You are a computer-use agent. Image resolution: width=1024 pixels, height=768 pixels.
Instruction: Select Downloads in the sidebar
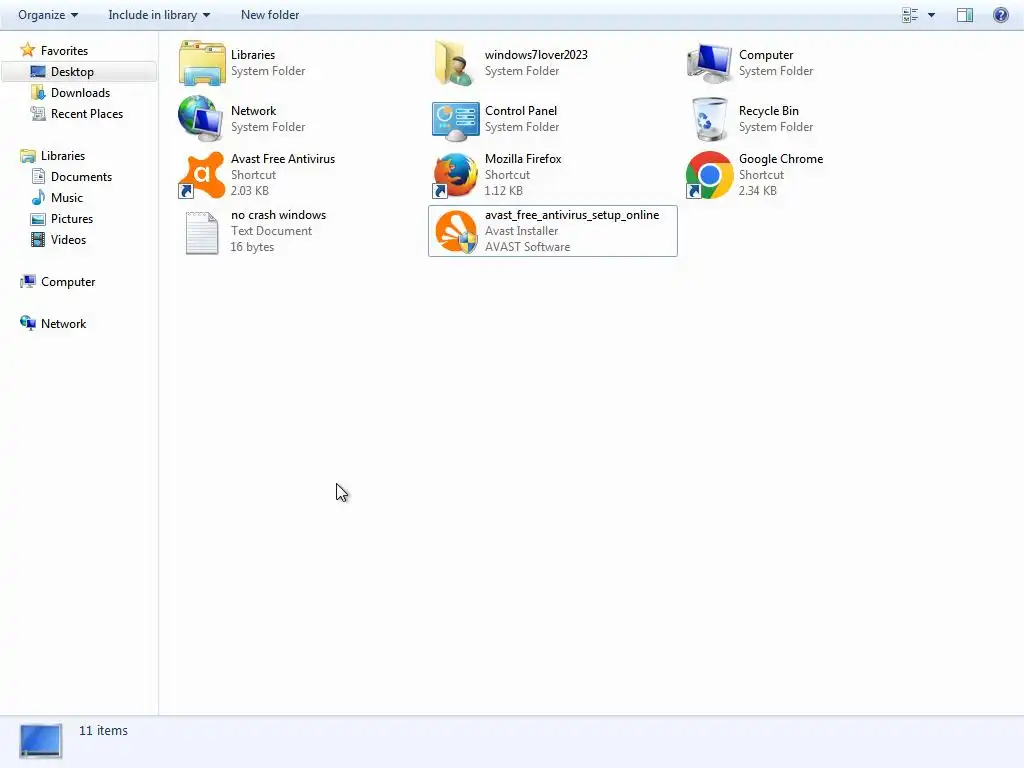(80, 93)
